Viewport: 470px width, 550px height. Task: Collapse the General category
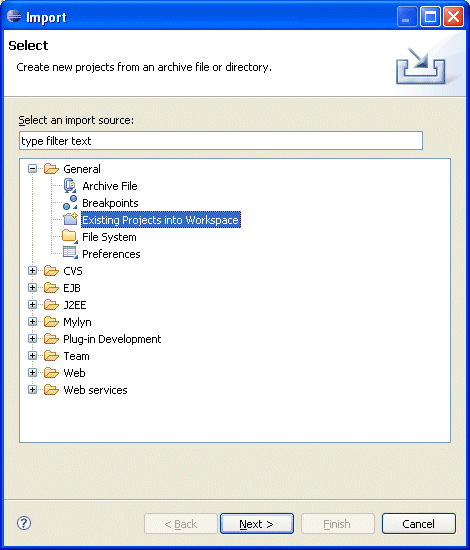32,169
